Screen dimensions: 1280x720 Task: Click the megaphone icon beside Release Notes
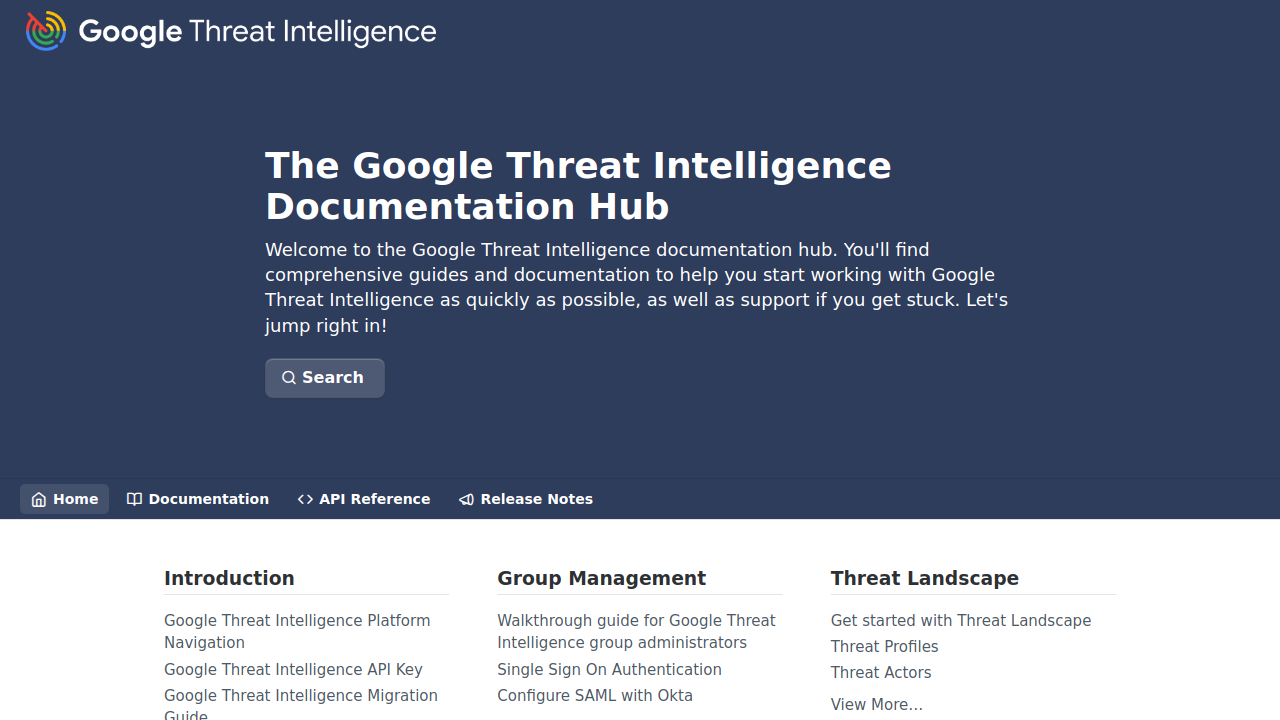pos(466,499)
